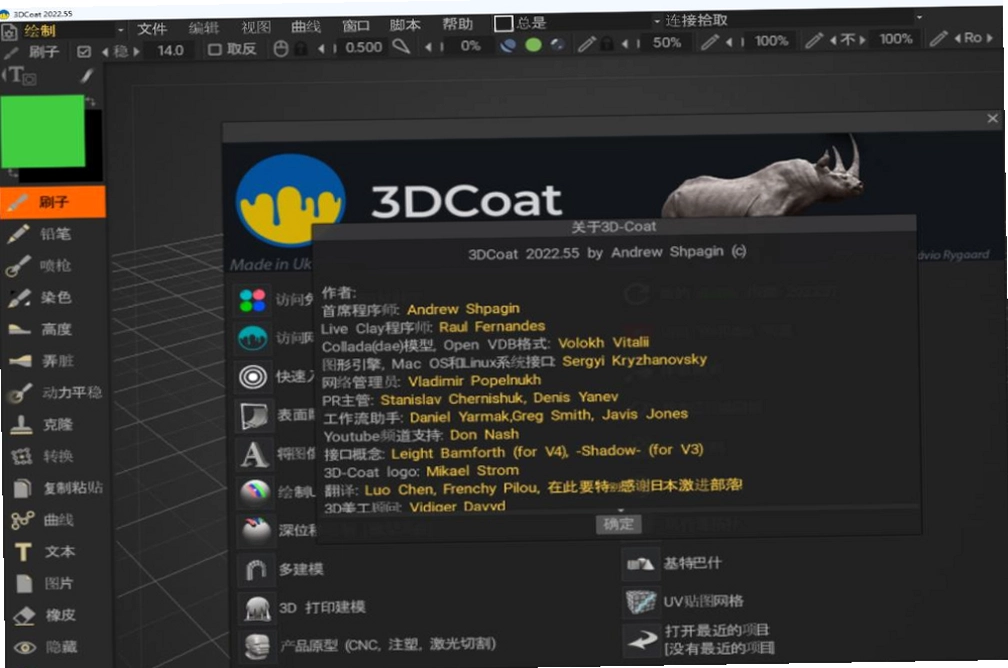Click the left arrow beside 不
This screenshot has height=668, width=1008.
(833, 40)
